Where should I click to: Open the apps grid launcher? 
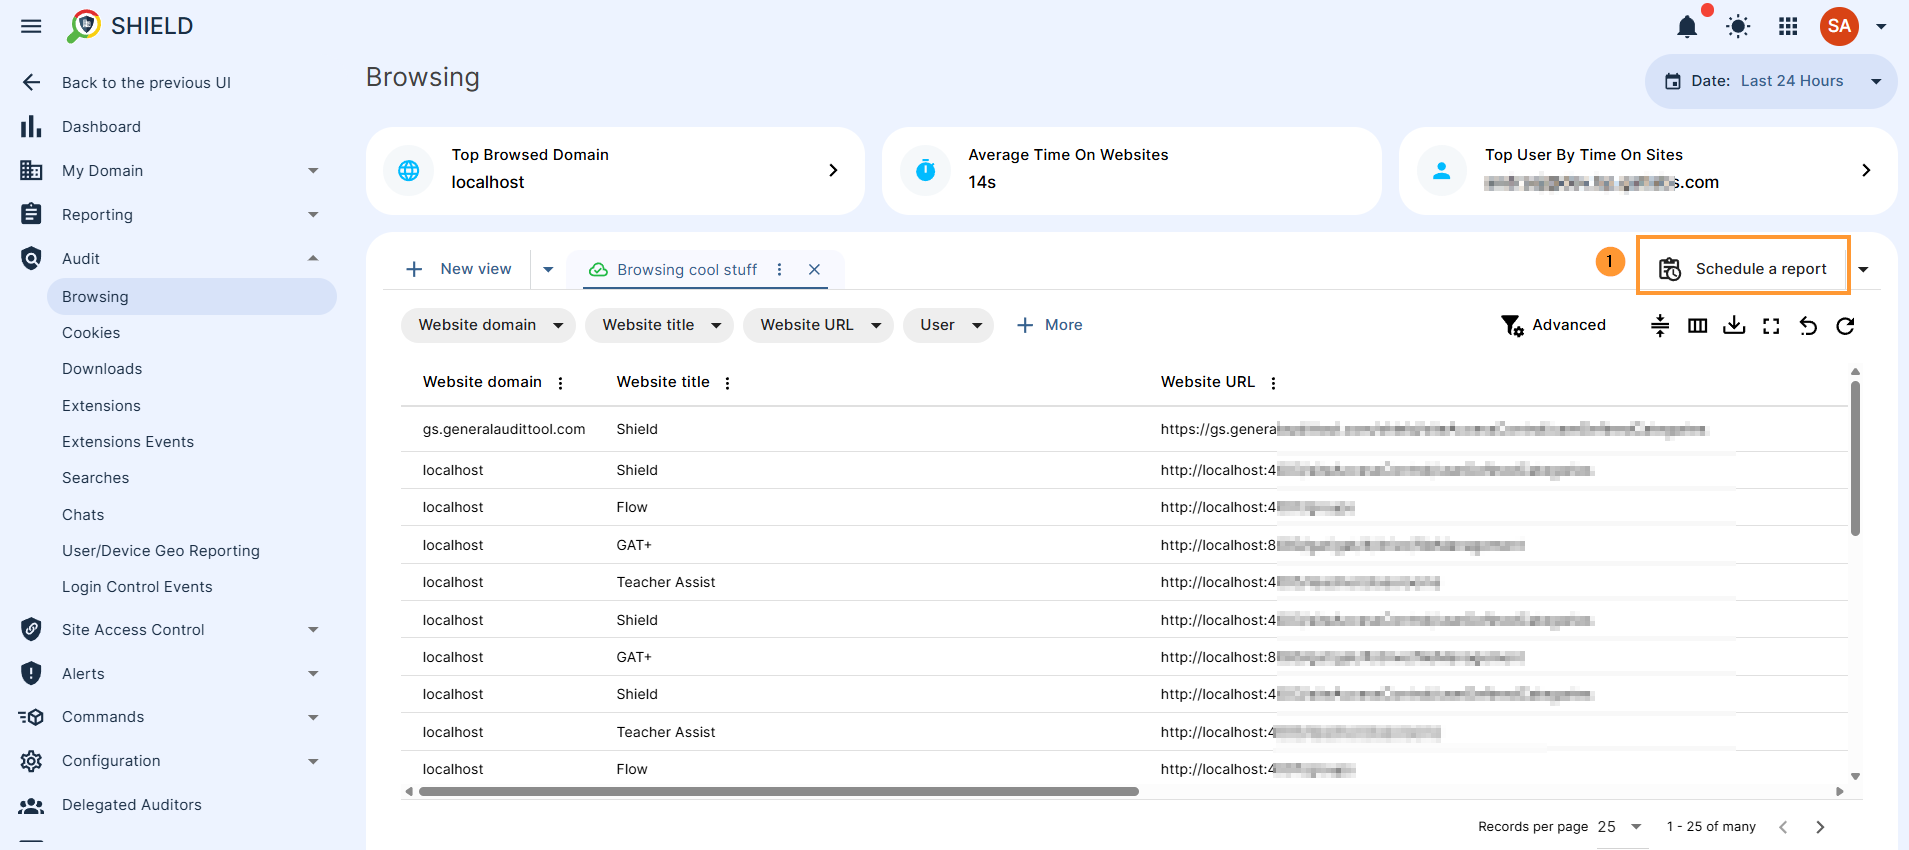(x=1788, y=27)
